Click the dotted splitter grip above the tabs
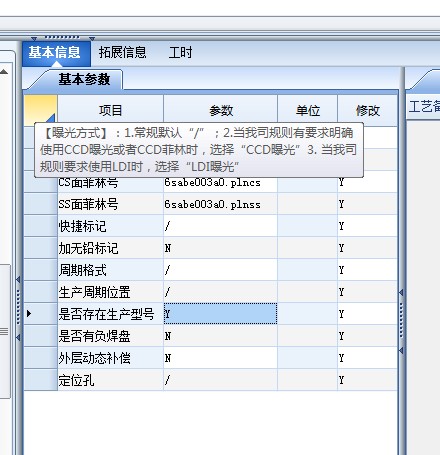 (63, 37)
